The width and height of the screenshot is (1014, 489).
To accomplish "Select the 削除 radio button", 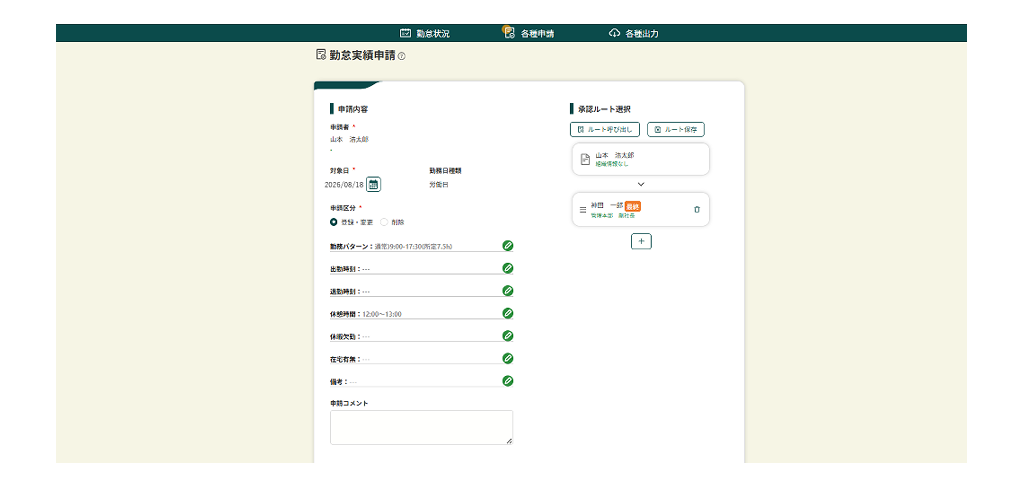I will coord(384,222).
